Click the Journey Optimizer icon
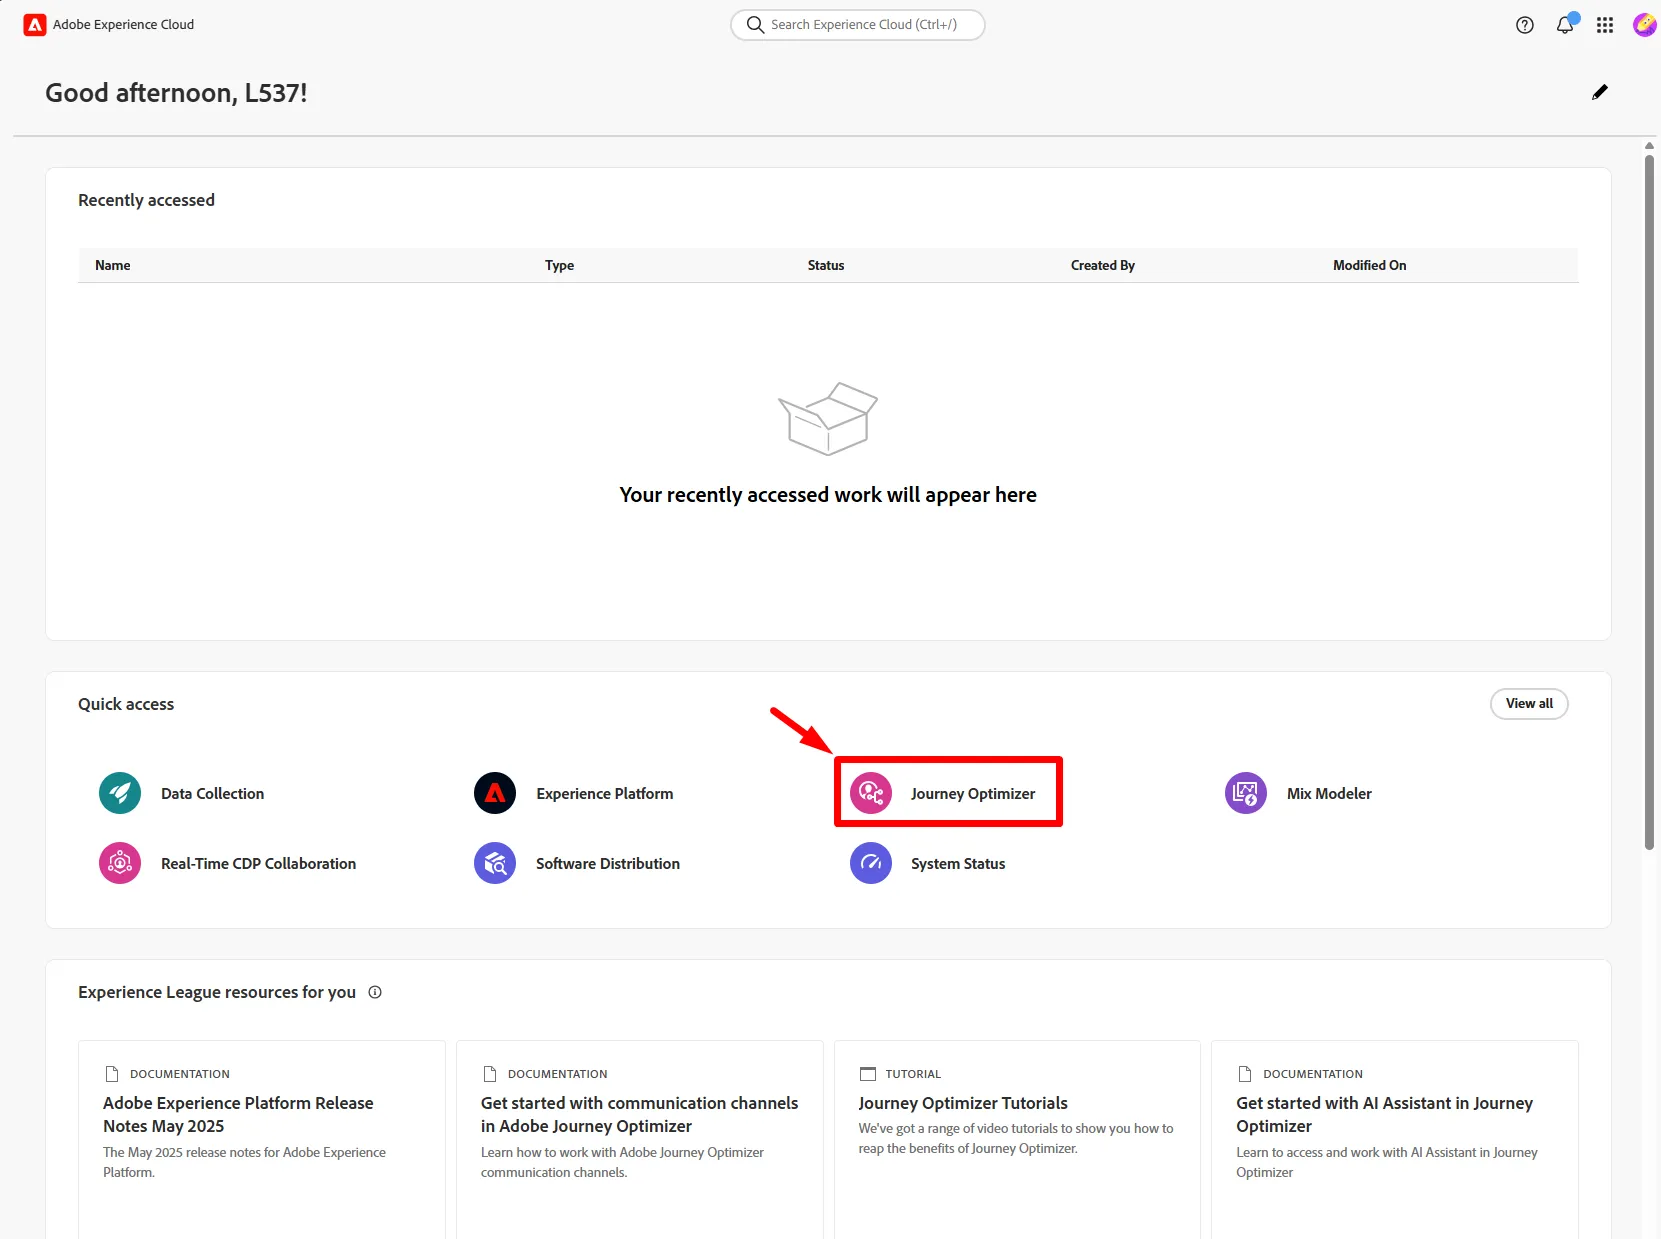 (871, 793)
